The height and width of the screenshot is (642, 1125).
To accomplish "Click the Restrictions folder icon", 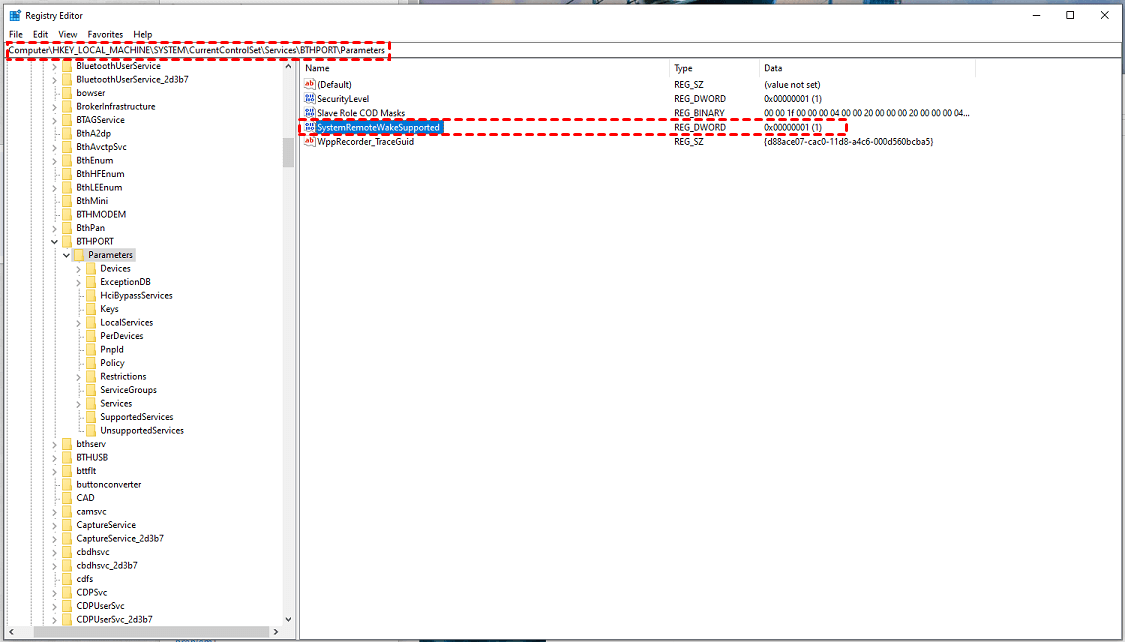I will [90, 377].
